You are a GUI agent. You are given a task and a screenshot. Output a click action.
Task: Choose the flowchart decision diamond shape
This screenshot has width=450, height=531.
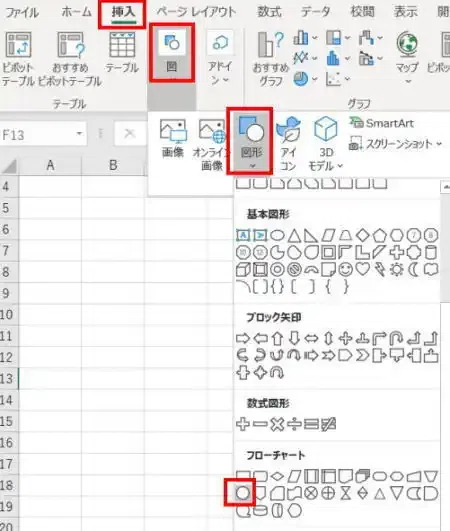coord(277,476)
